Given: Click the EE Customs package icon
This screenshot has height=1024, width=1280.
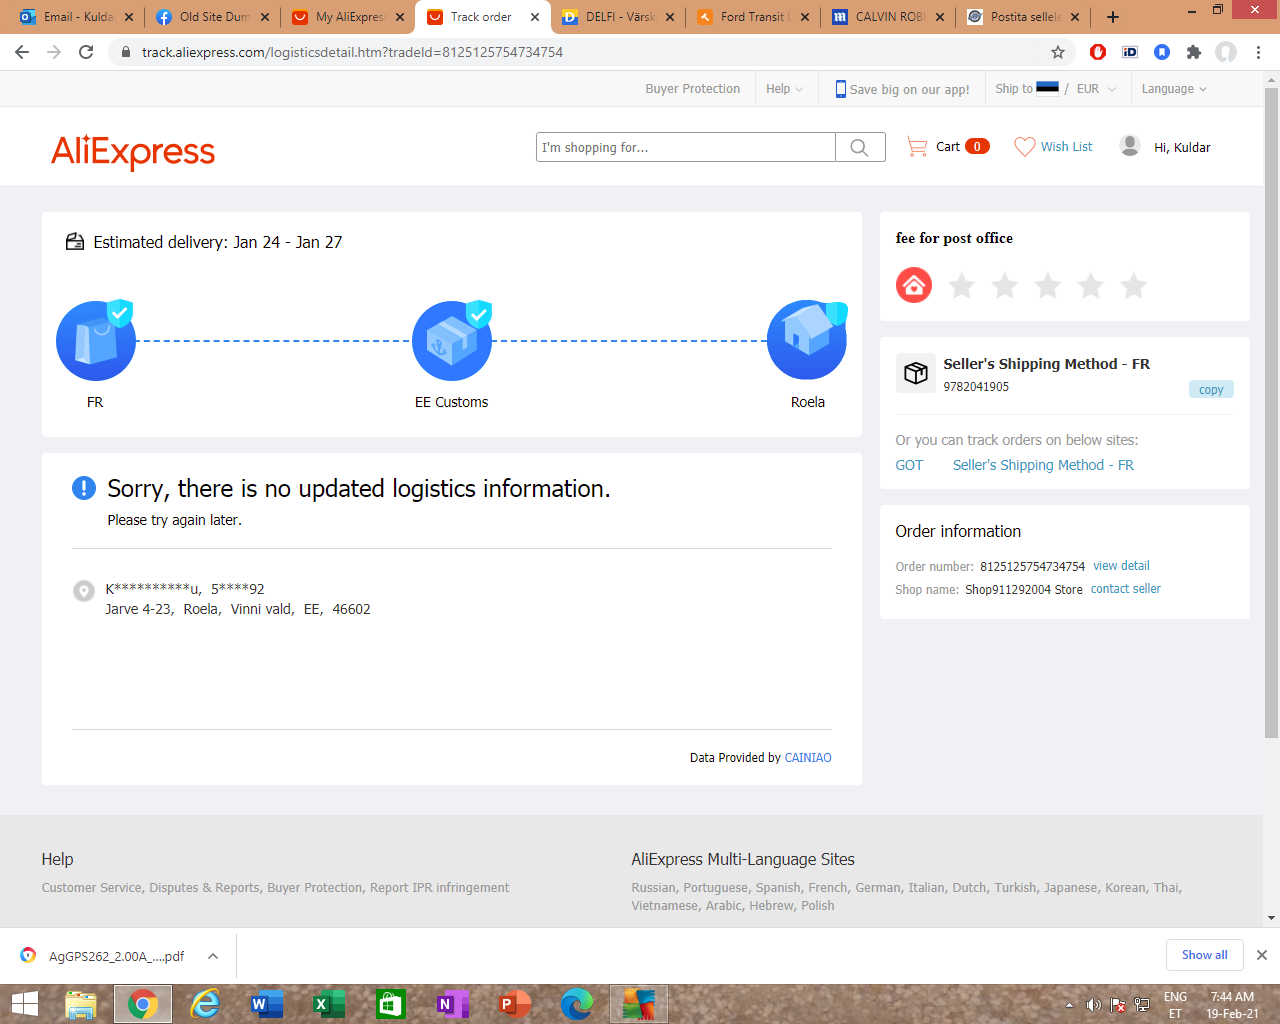Looking at the screenshot, I should 452,341.
